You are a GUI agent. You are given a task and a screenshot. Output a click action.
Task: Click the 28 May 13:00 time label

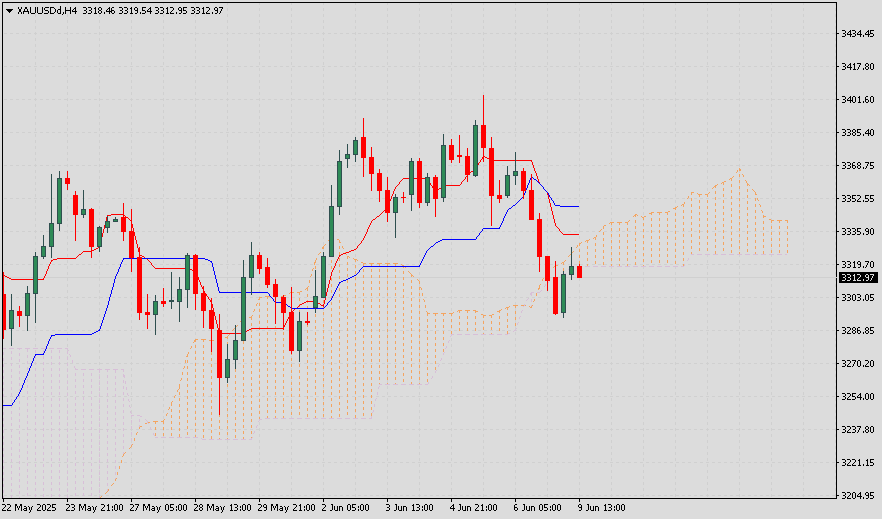coord(223,508)
